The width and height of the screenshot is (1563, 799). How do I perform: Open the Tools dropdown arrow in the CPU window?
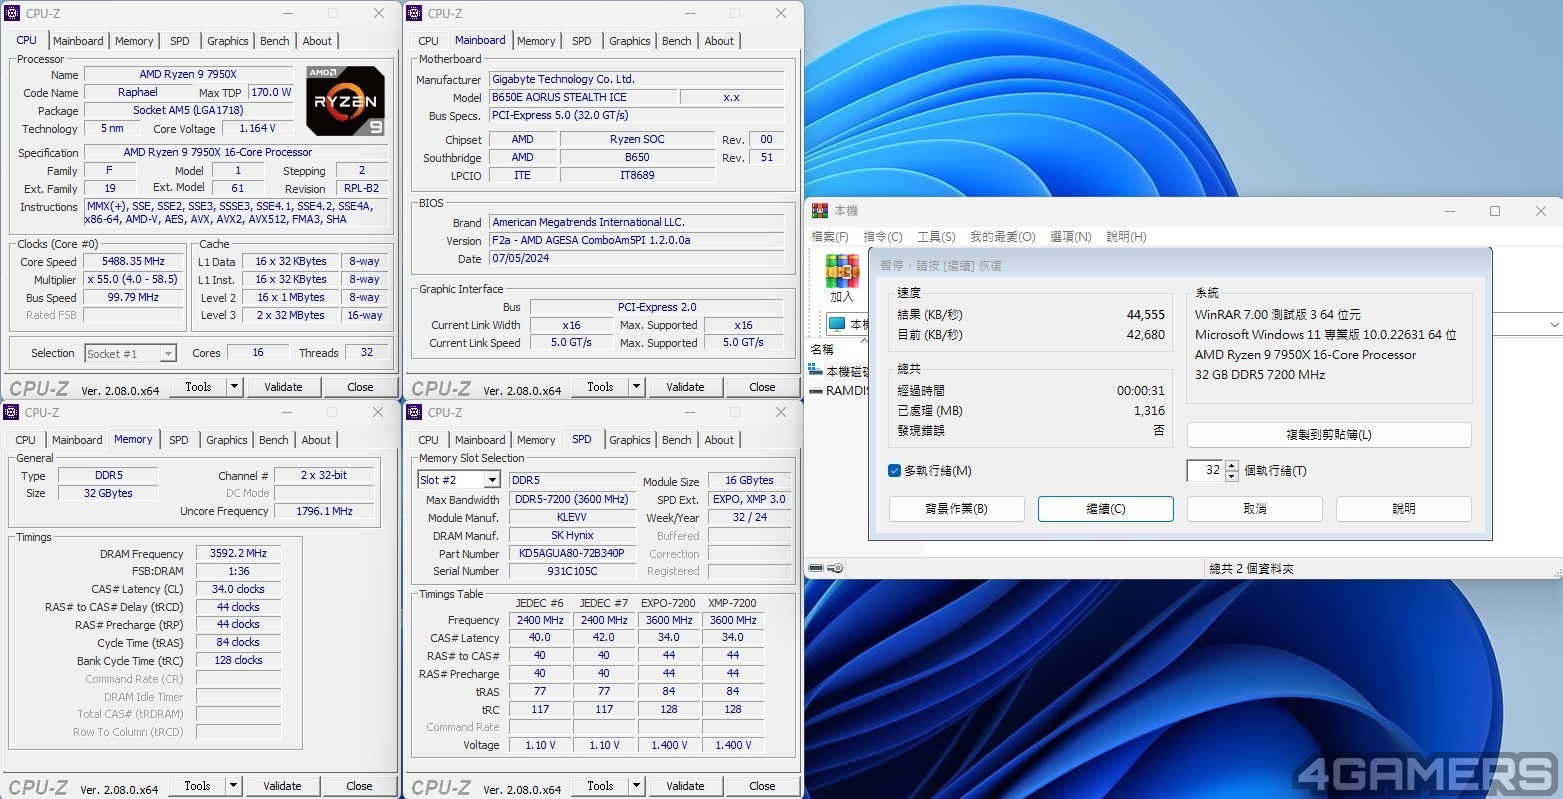[x=234, y=387]
